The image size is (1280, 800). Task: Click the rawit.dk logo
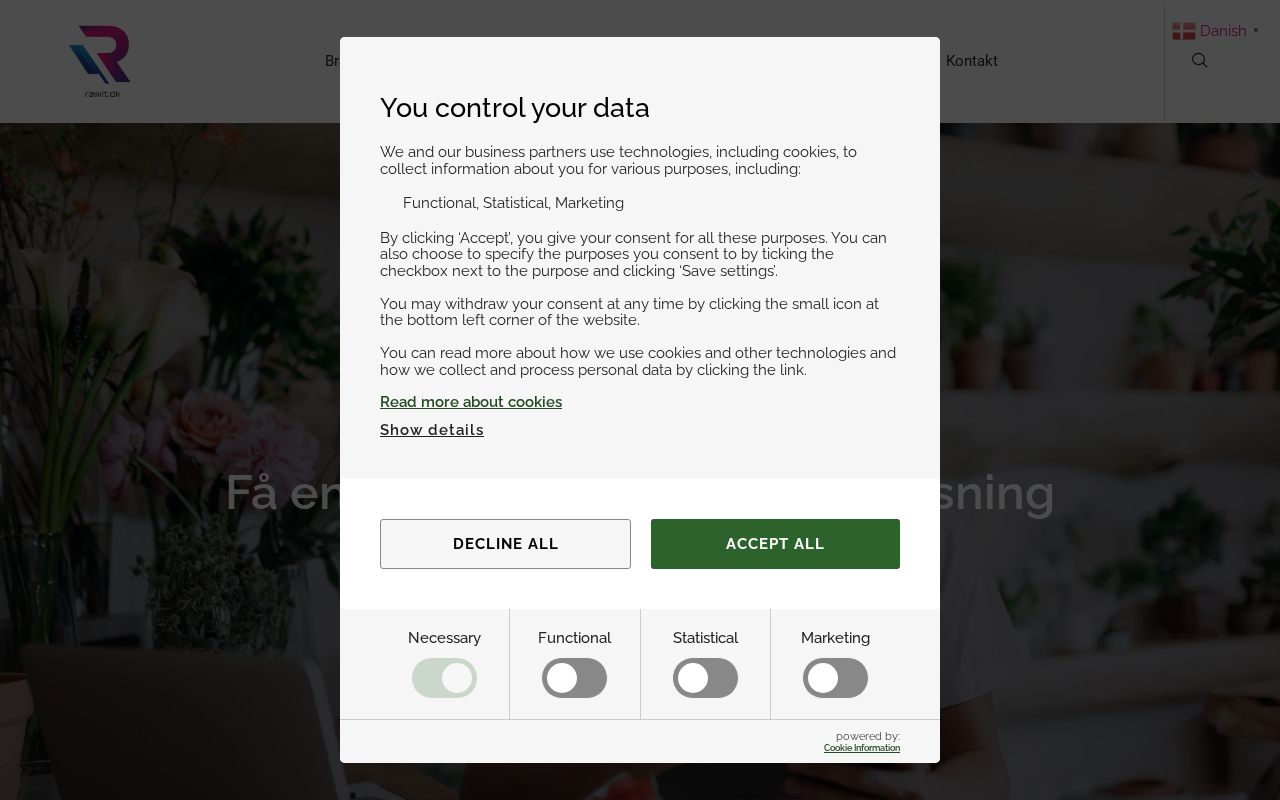click(x=100, y=60)
